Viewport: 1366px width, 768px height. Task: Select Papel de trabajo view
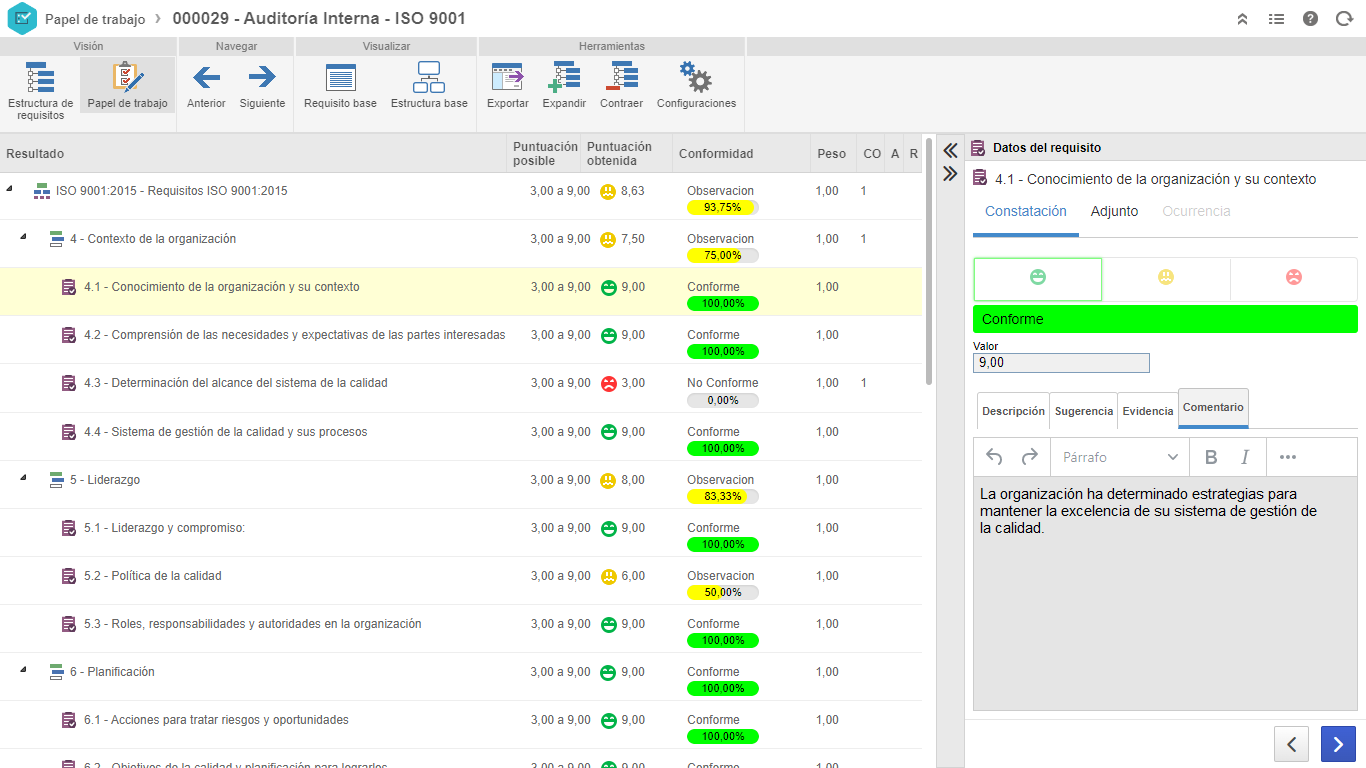point(127,85)
